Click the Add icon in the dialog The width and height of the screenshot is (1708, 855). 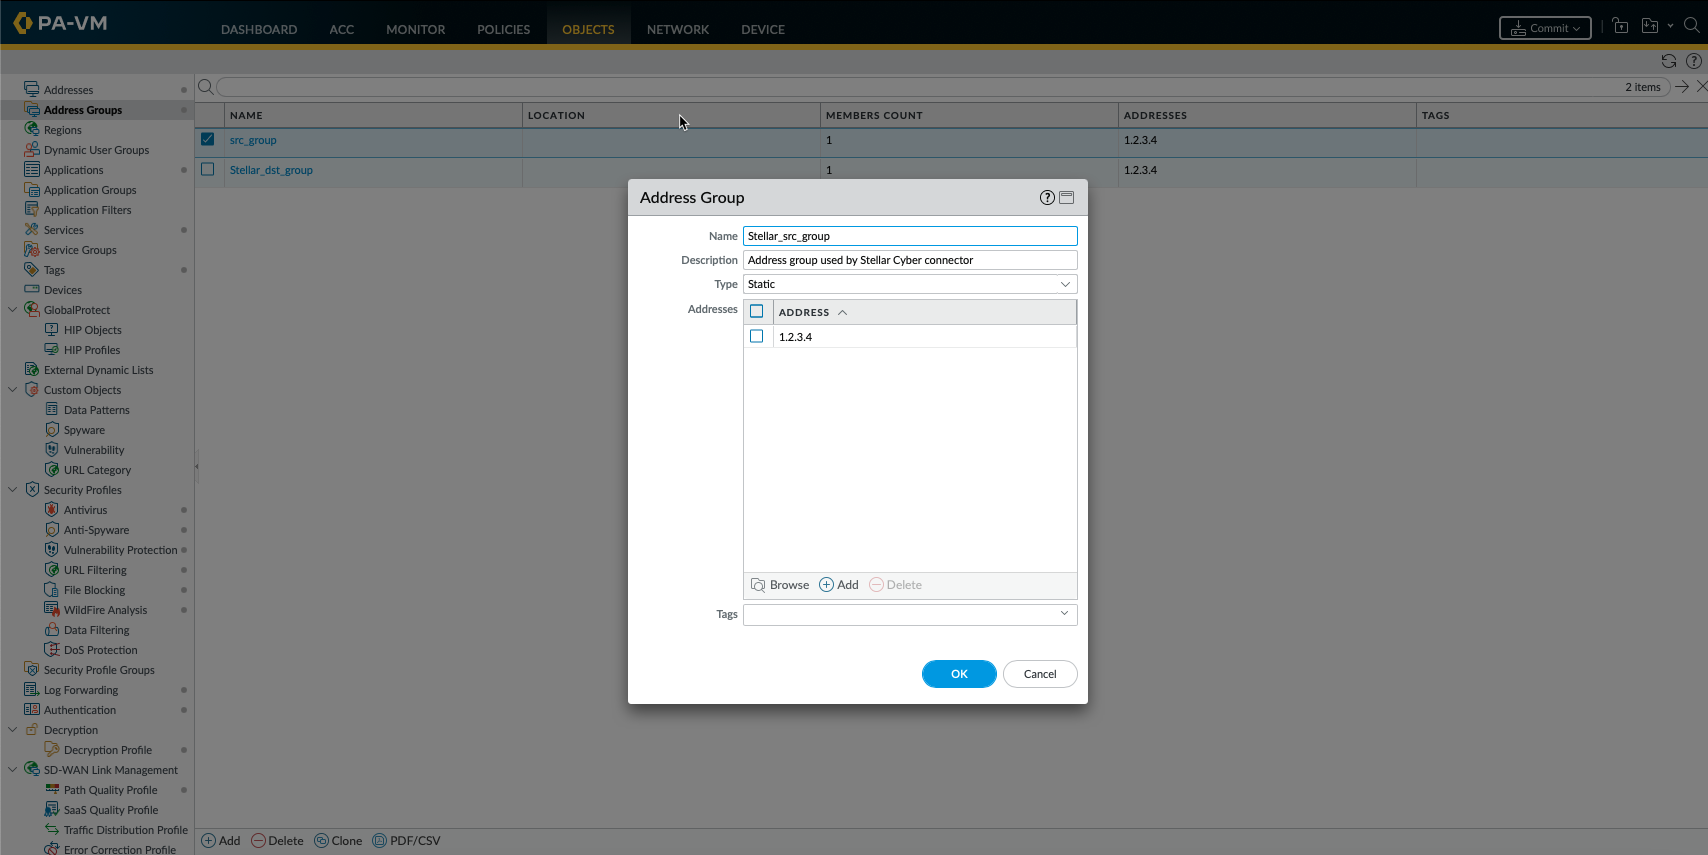tap(826, 585)
